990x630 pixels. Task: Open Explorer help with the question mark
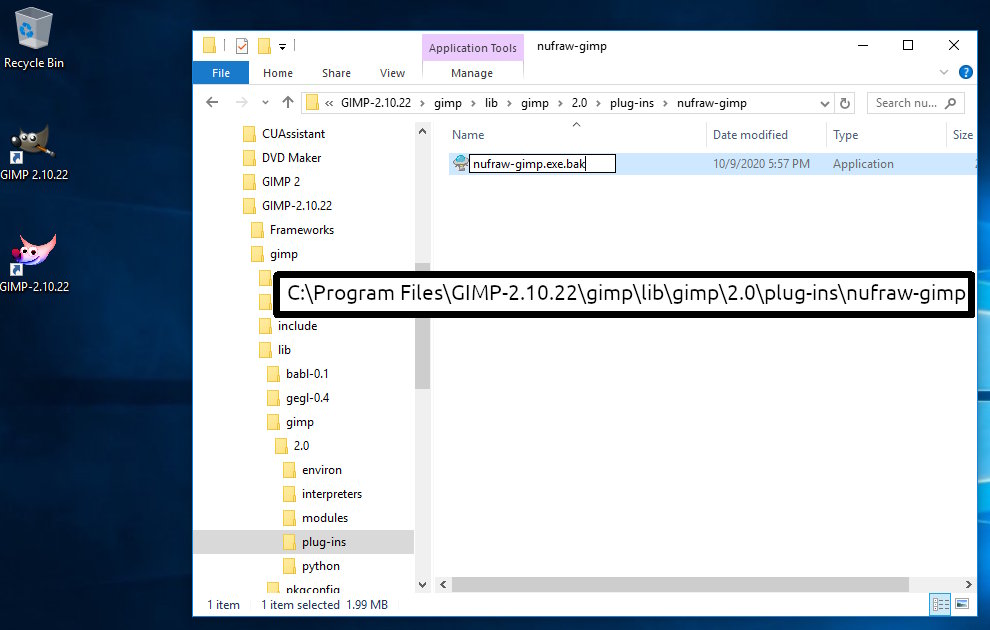pos(965,72)
